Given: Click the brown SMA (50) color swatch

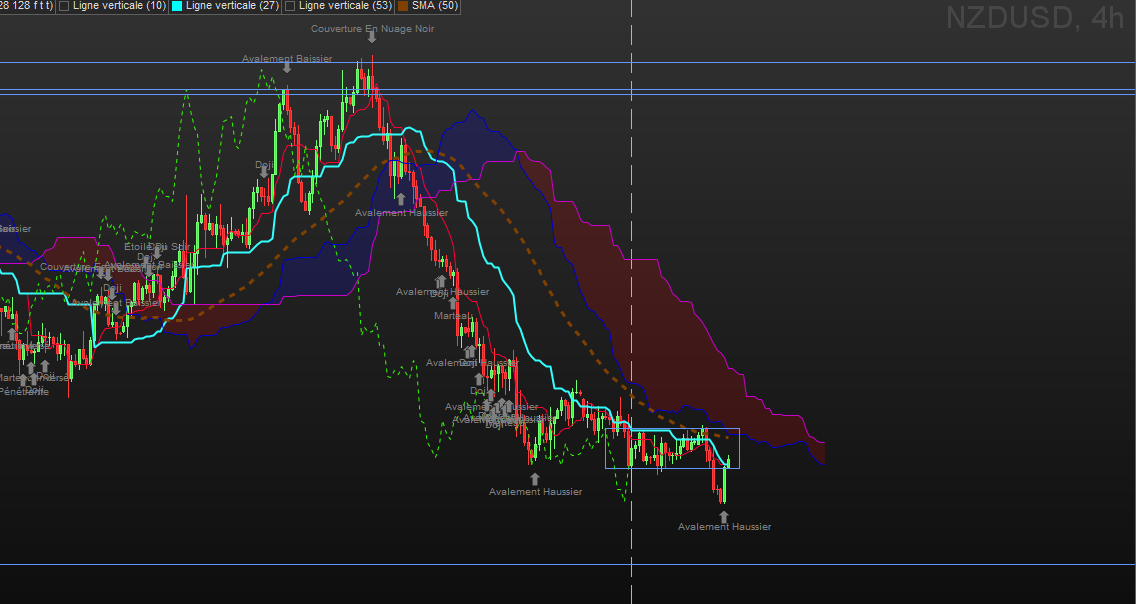Looking at the screenshot, I should [x=402, y=6].
